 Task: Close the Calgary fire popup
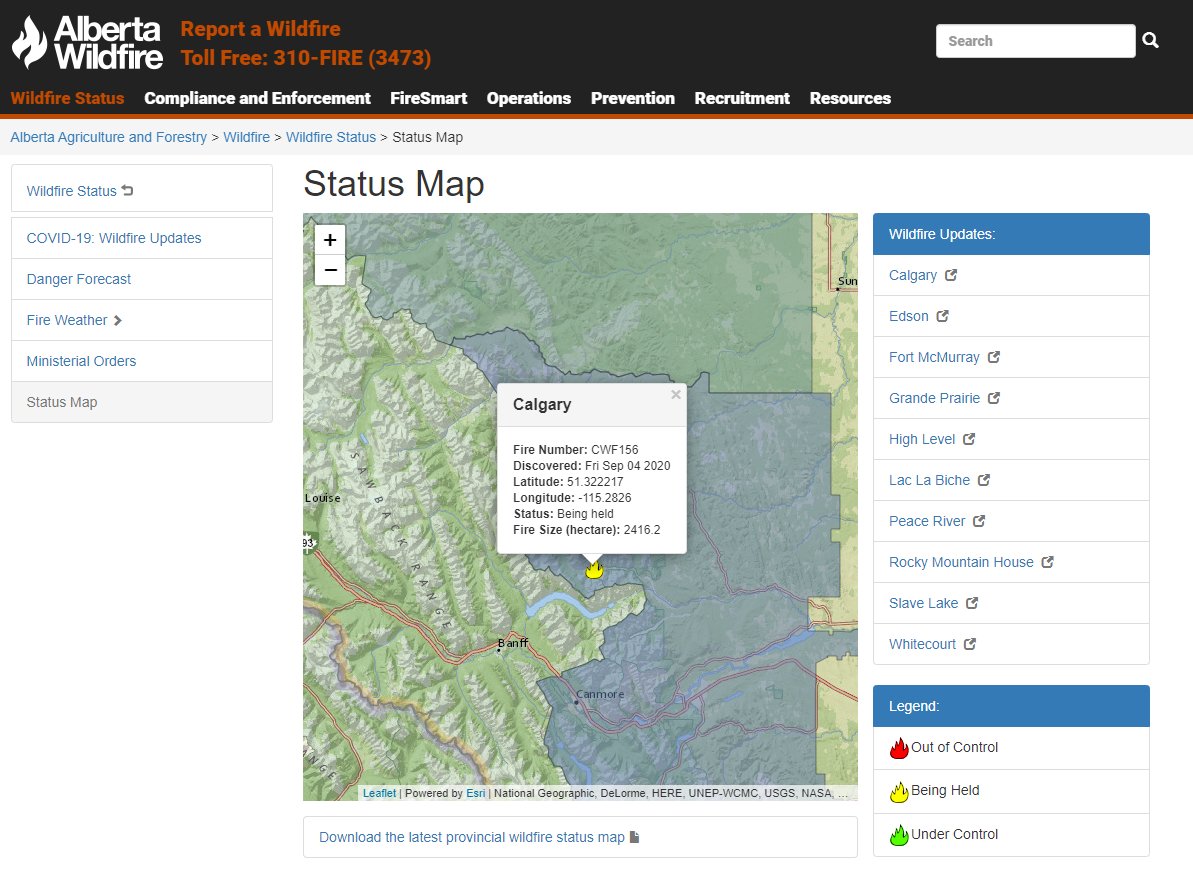click(676, 394)
